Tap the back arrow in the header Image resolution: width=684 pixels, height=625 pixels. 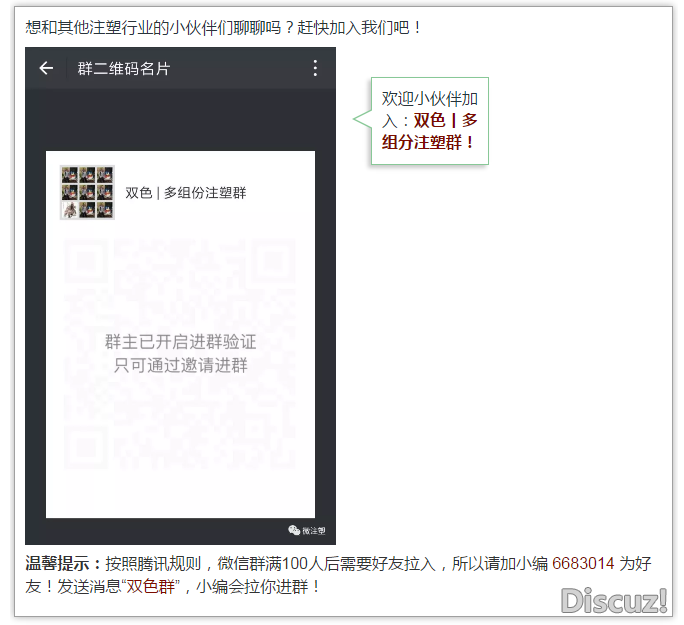(x=46, y=68)
